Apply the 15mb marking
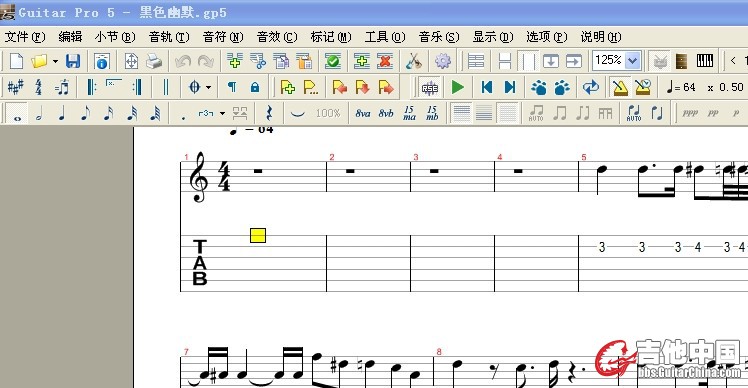748x388 pixels. tap(432, 114)
